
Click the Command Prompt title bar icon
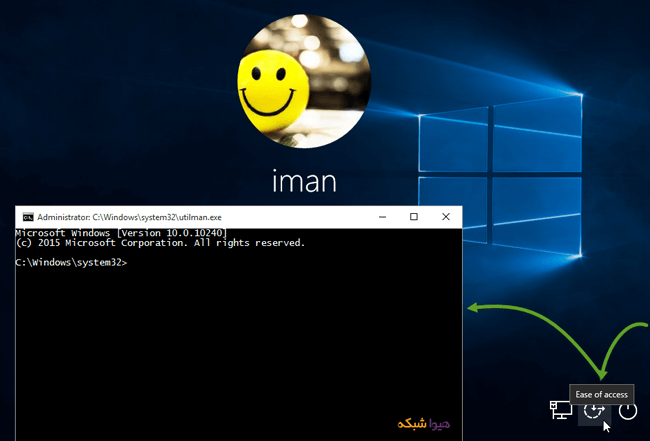coord(28,217)
